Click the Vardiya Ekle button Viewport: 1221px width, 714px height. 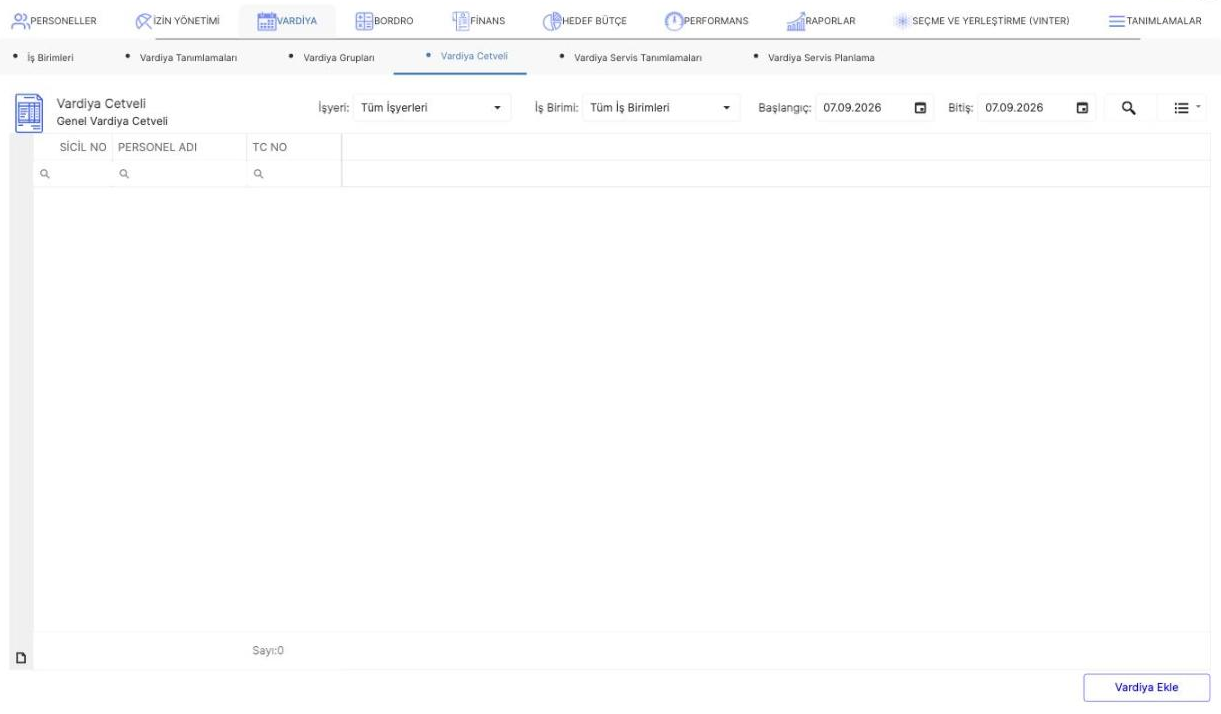pyautogui.click(x=1146, y=687)
